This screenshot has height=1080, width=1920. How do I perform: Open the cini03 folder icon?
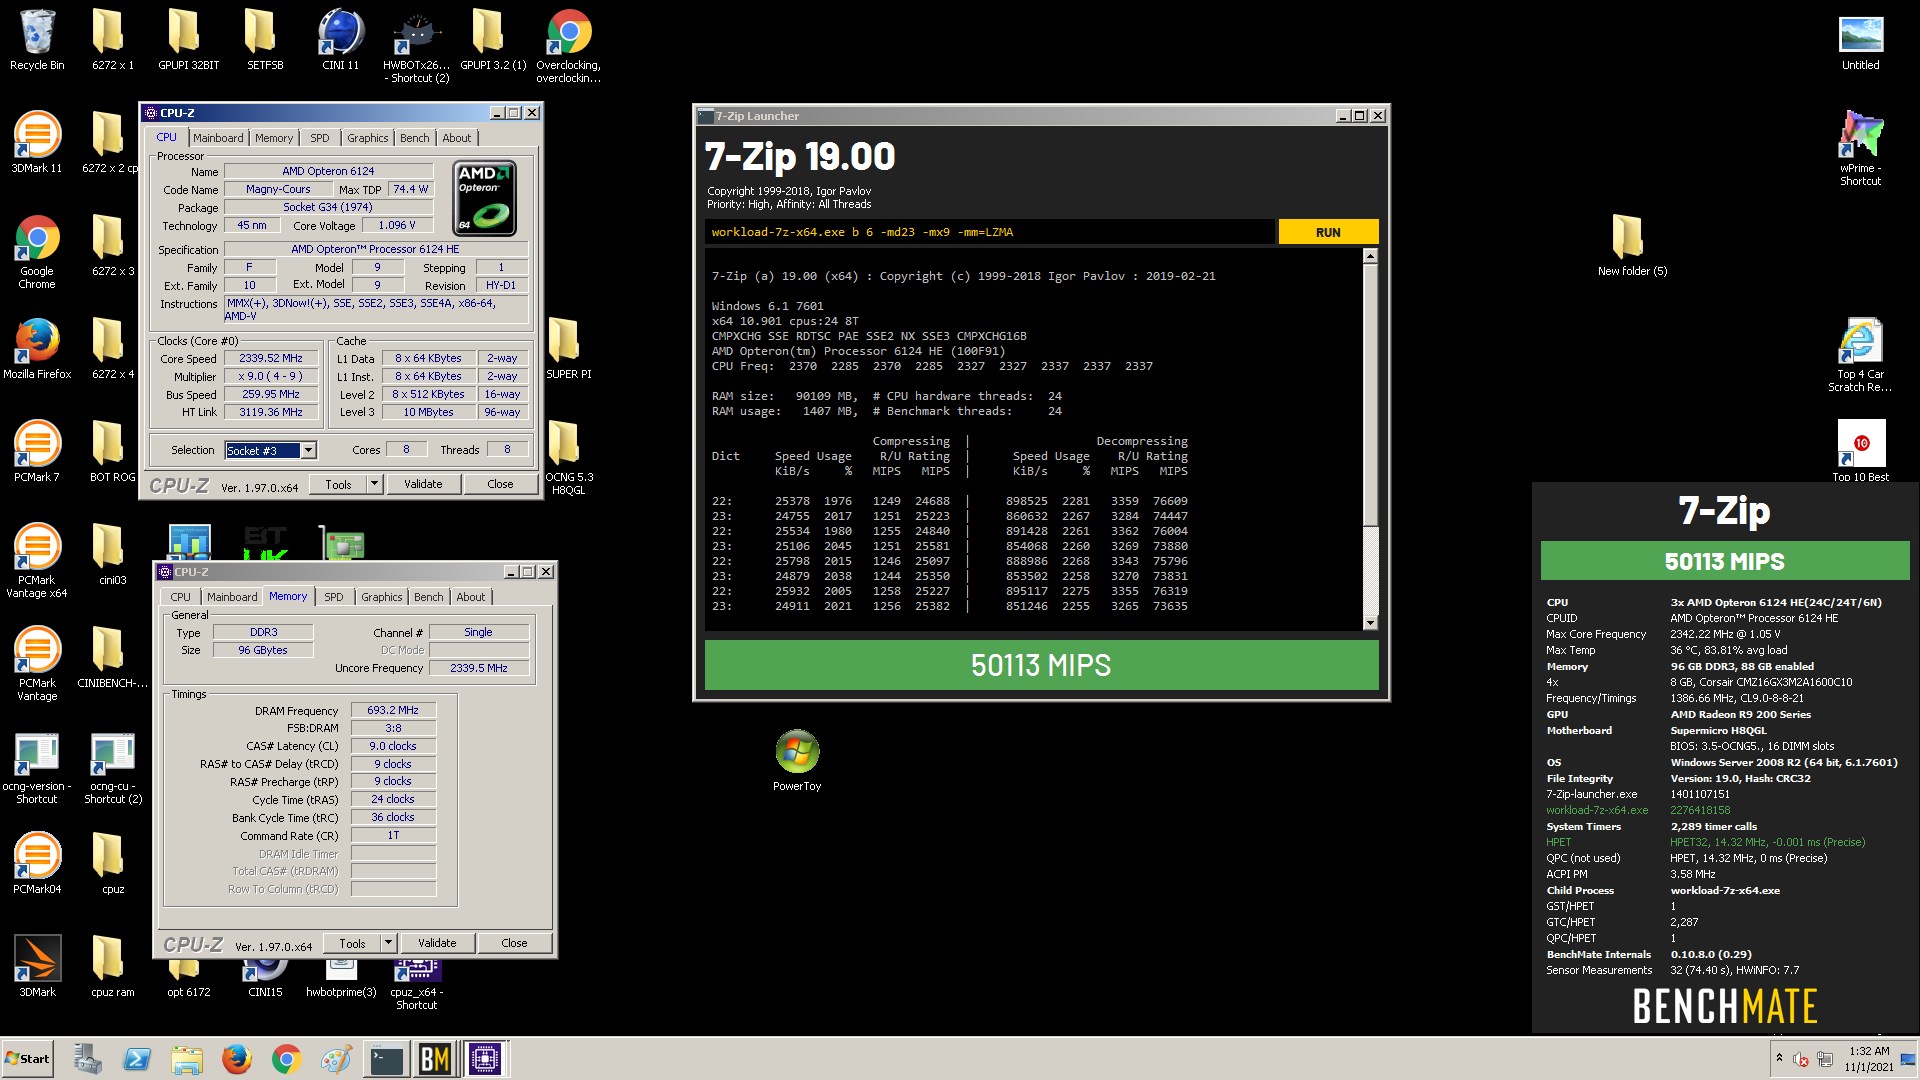pyautogui.click(x=112, y=555)
